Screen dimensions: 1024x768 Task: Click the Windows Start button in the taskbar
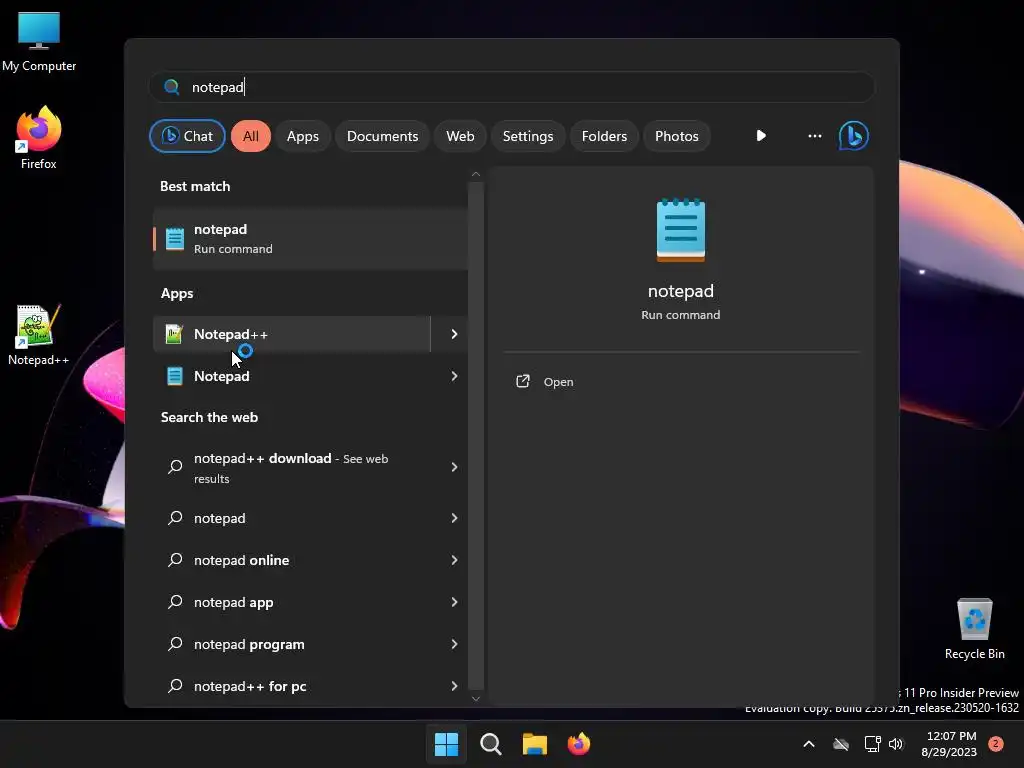tap(447, 744)
